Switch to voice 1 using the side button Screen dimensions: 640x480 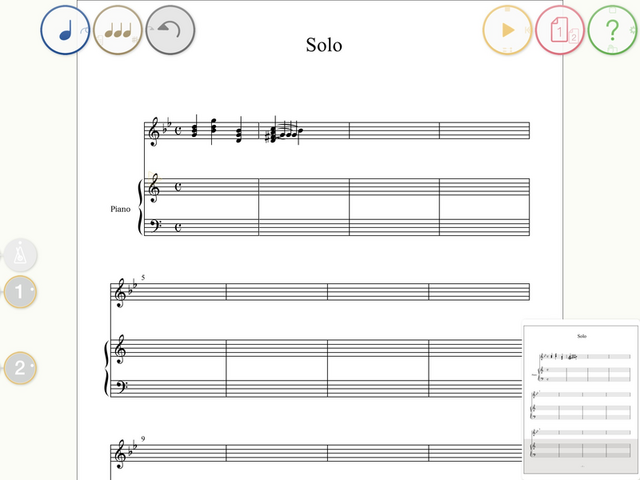tap(20, 291)
